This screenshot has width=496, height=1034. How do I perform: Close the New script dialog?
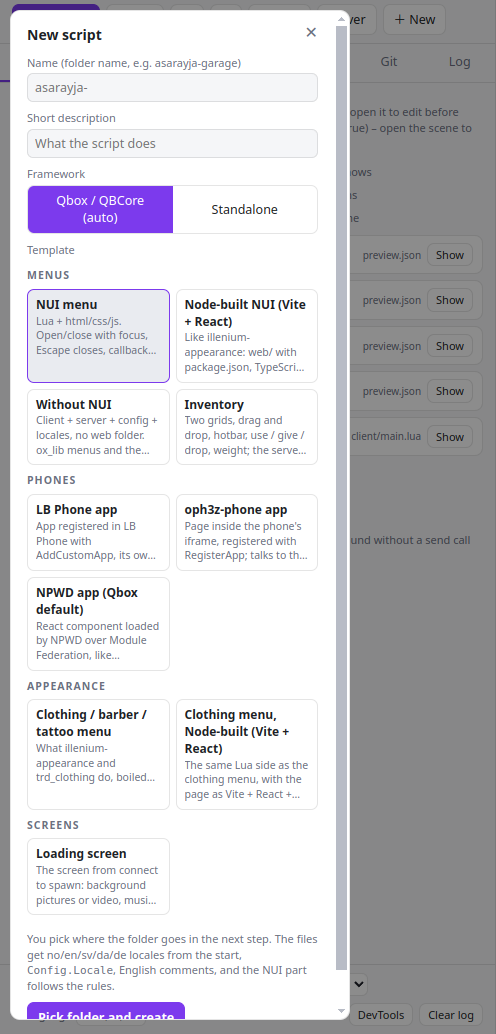pyautogui.click(x=311, y=32)
